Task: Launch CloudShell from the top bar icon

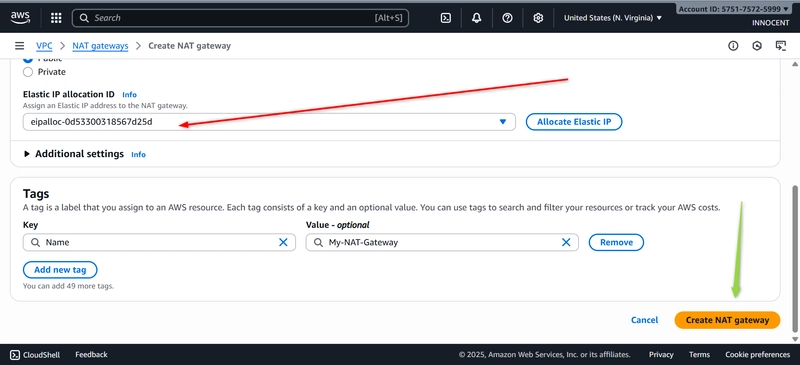Action: pyautogui.click(x=445, y=18)
